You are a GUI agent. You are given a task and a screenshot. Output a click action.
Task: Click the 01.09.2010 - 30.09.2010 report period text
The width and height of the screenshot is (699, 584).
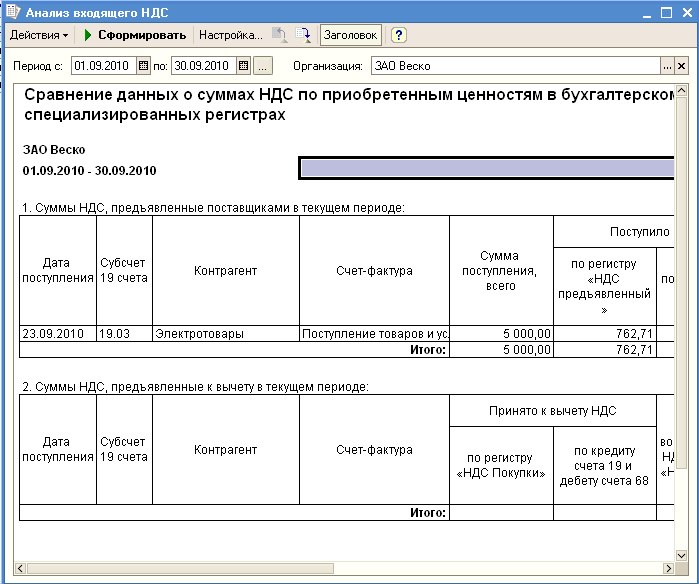point(90,170)
